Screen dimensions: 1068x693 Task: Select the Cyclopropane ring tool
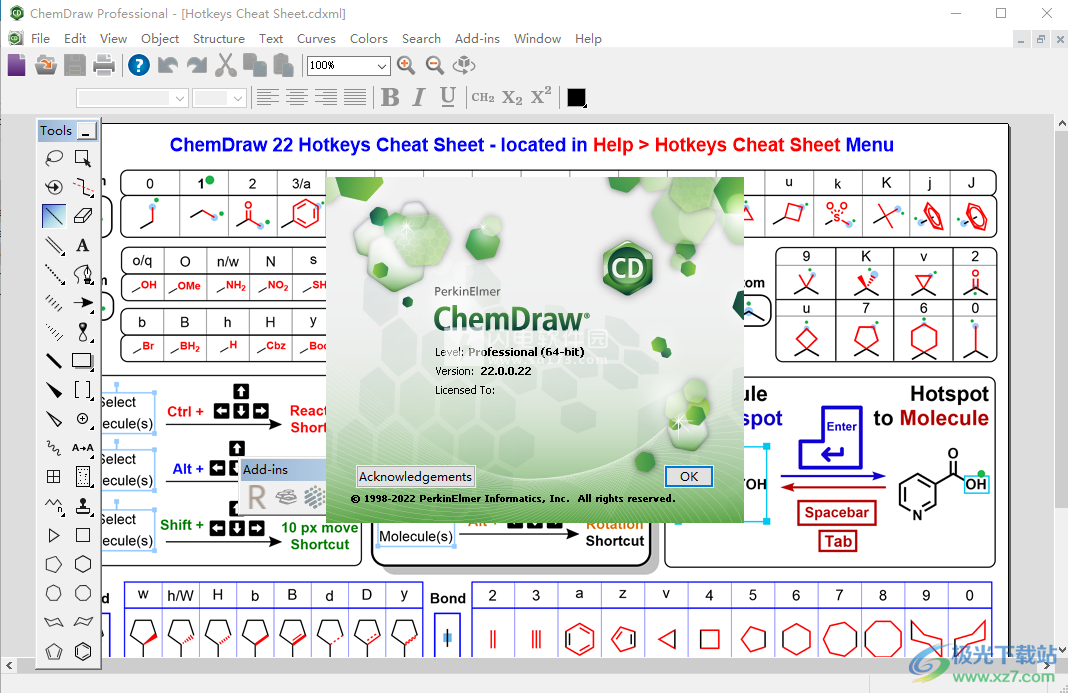pyautogui.click(x=54, y=535)
